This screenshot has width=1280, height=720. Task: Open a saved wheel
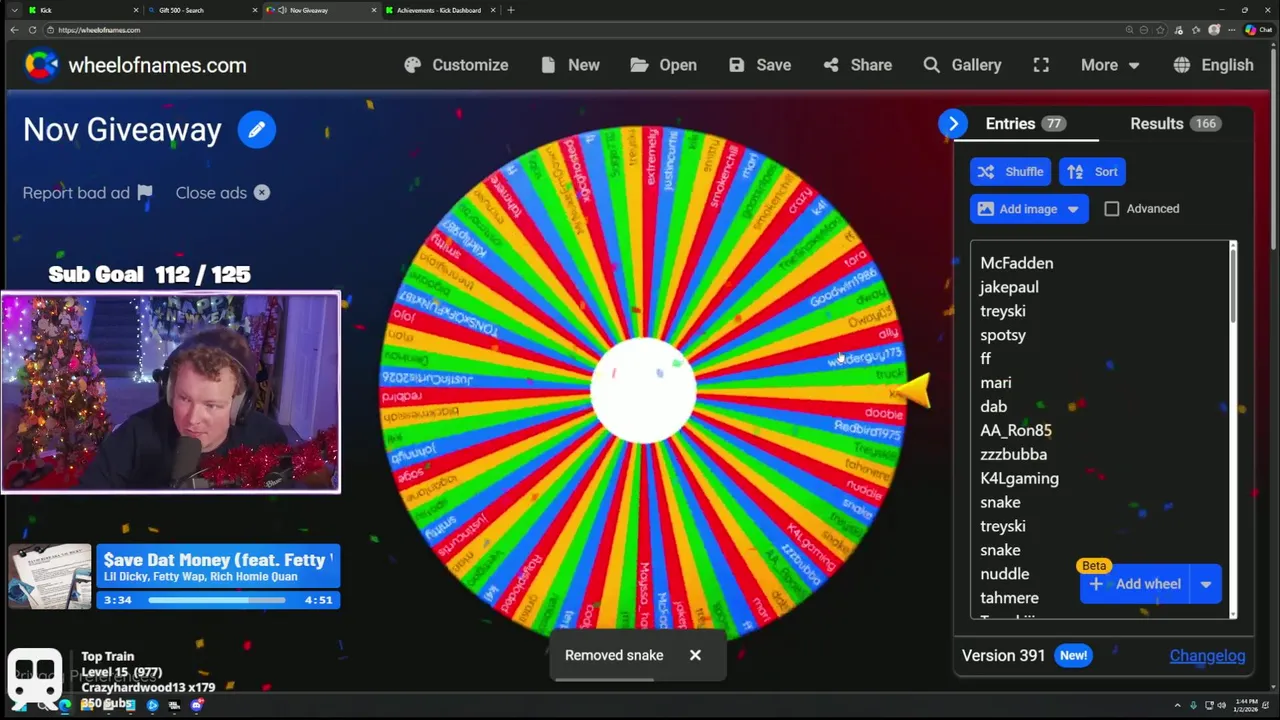point(663,65)
